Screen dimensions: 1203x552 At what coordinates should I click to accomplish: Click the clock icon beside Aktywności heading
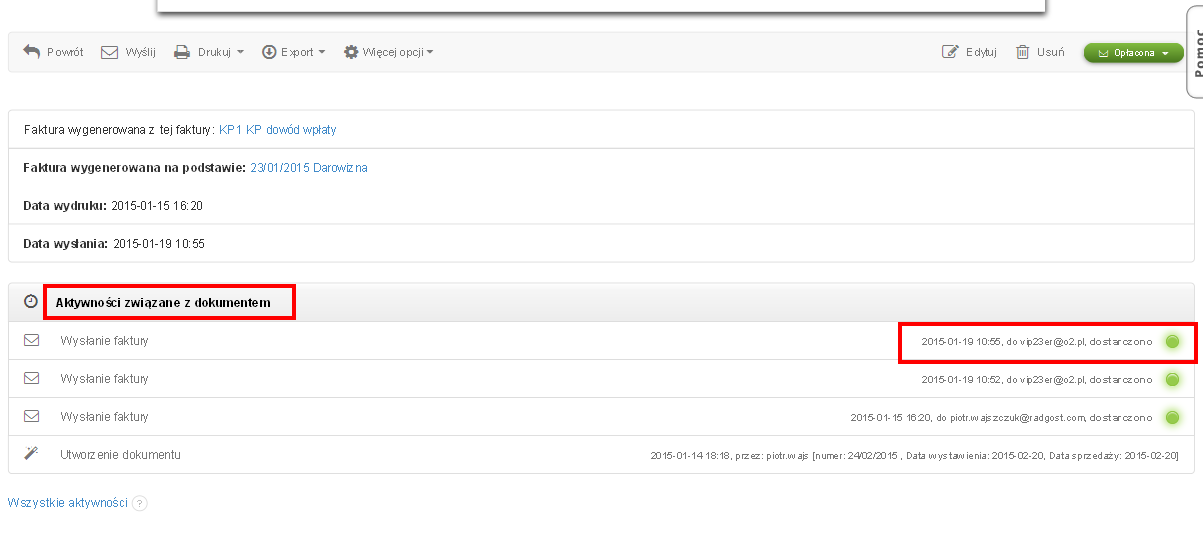click(31, 301)
